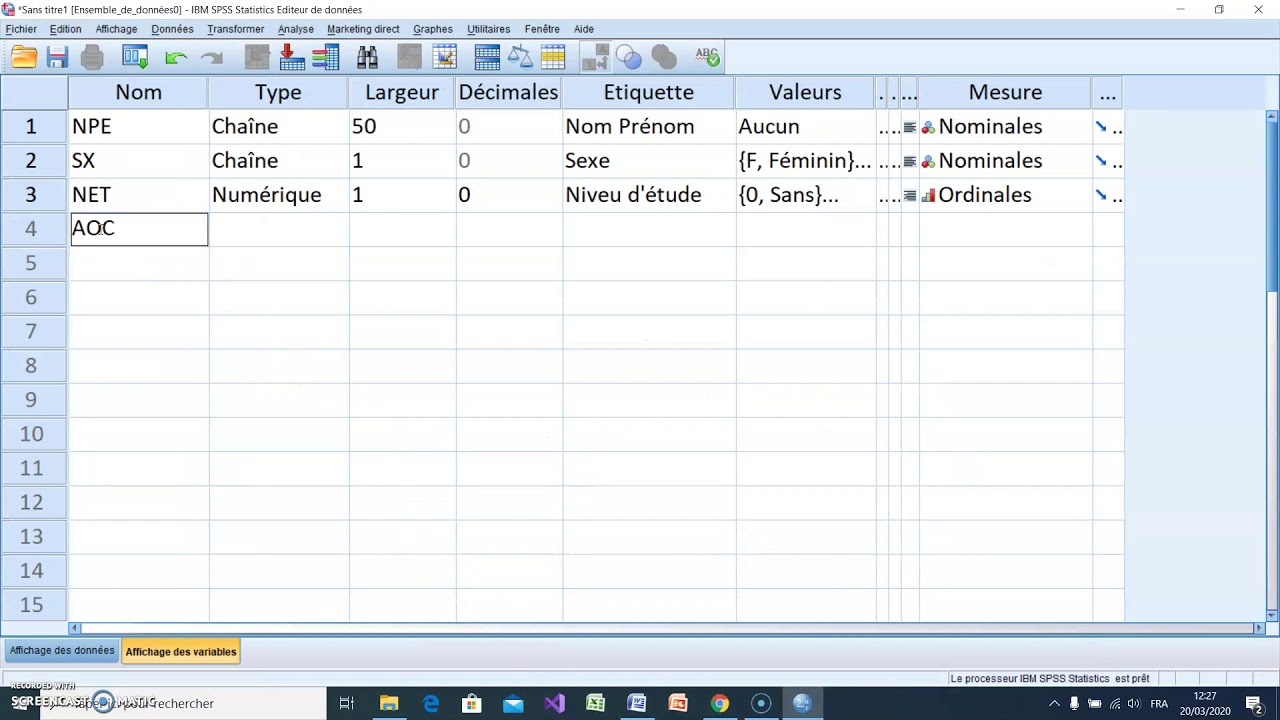The image size is (1280, 720).
Task: Open the Graphes menu
Action: [x=433, y=29]
